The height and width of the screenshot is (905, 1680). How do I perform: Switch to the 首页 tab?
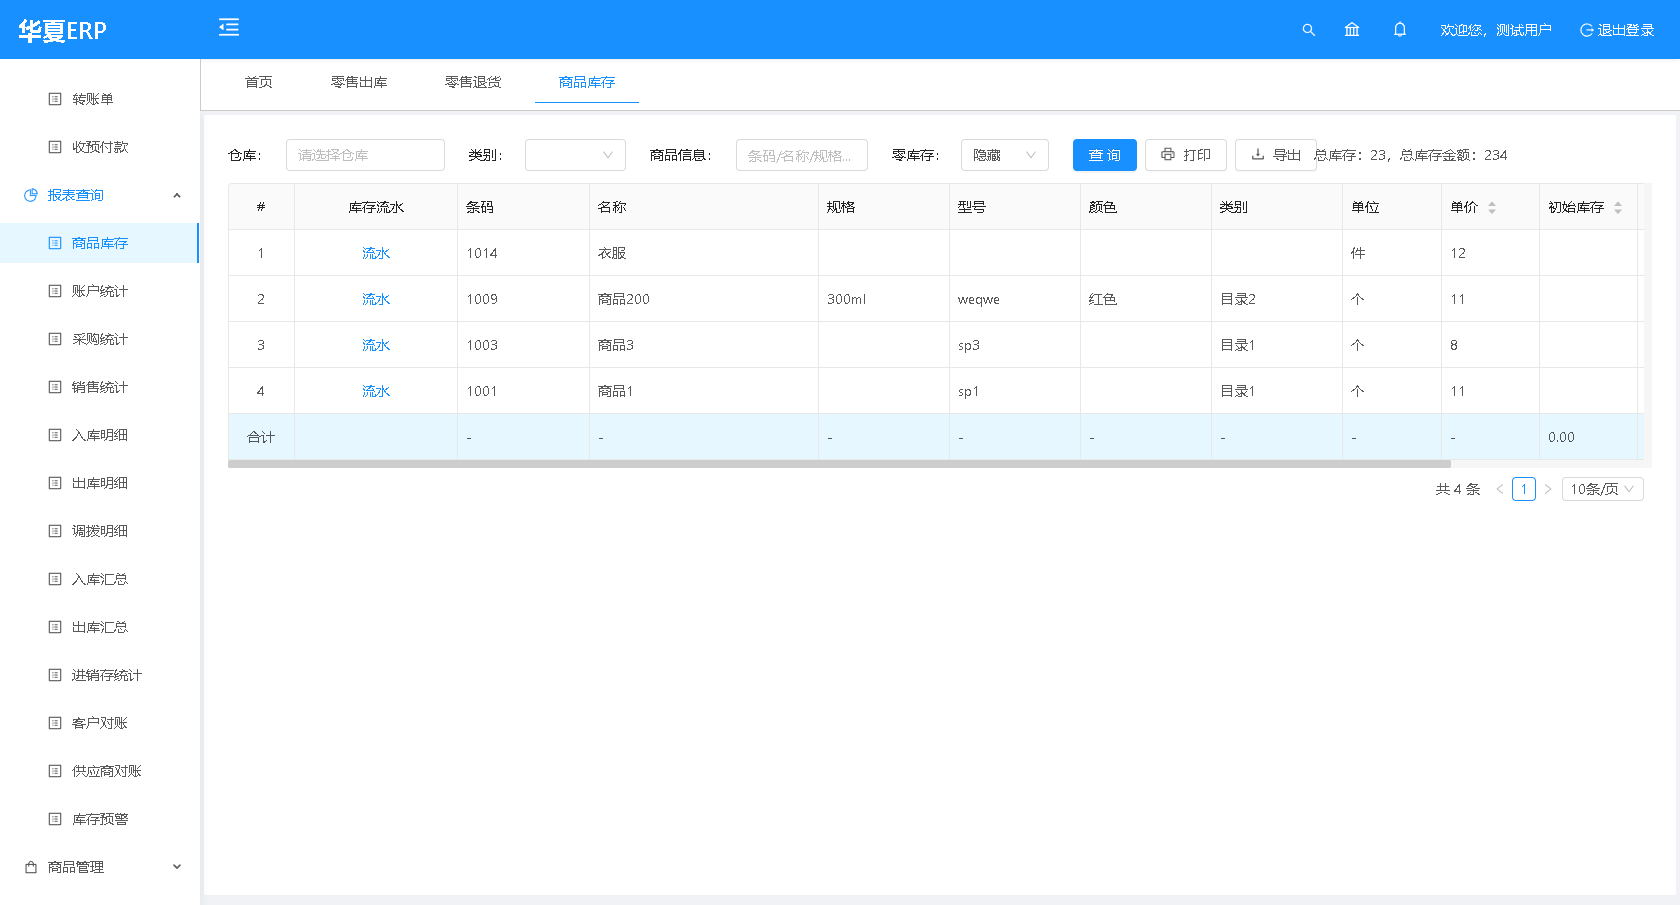[259, 82]
